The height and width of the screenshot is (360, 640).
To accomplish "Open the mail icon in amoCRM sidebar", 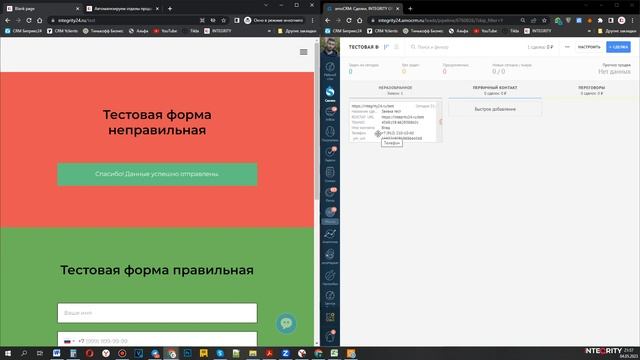I will [x=330, y=194].
